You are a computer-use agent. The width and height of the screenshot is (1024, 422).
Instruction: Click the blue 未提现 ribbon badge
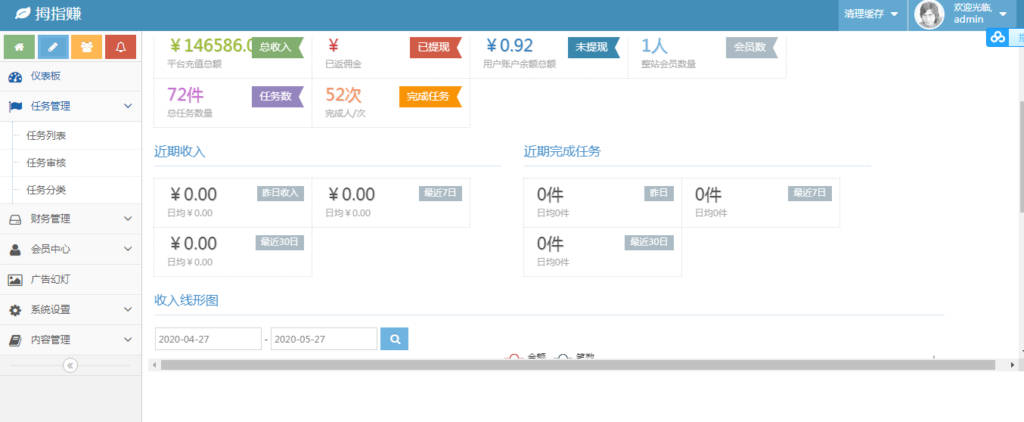[x=594, y=47]
